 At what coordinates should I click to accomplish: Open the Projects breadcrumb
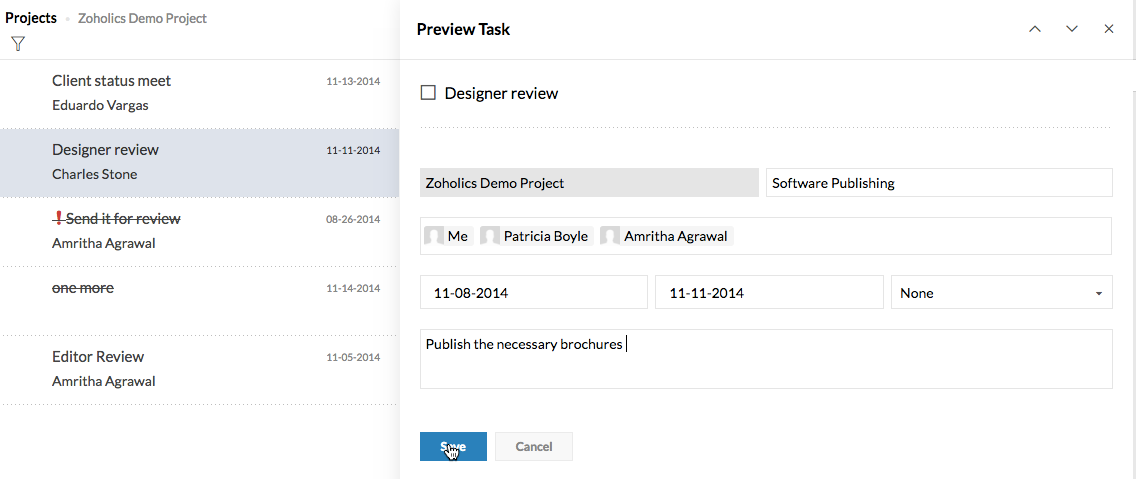(31, 18)
